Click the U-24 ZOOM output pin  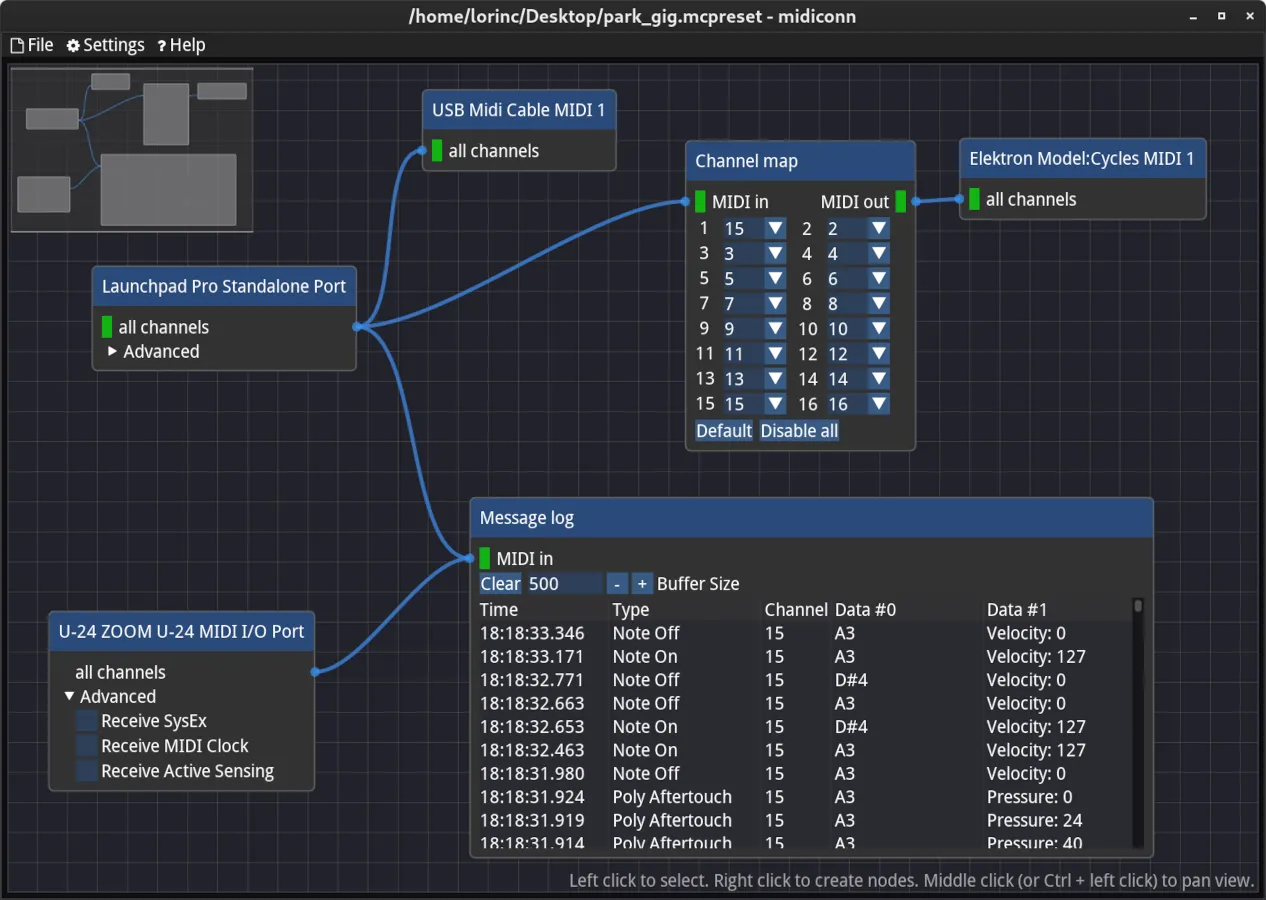[315, 672]
